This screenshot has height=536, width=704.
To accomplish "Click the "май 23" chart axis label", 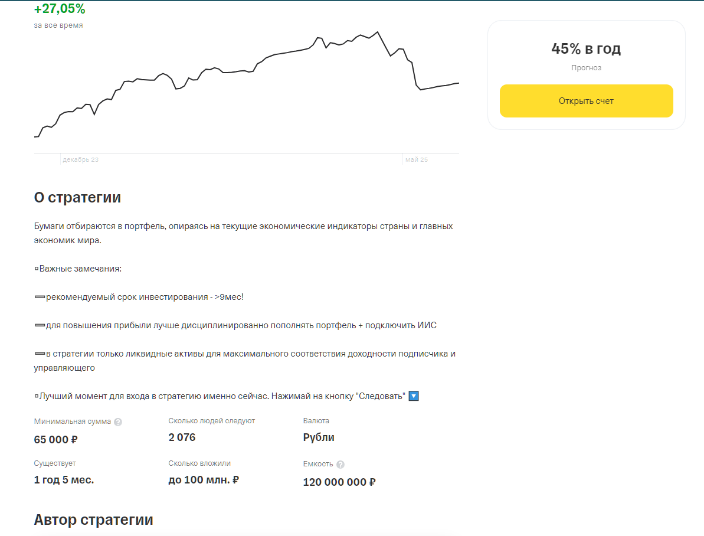I will (x=416, y=159).
